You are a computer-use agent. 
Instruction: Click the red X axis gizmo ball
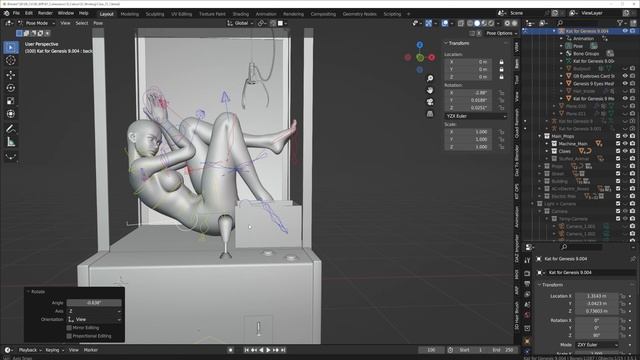point(431,58)
